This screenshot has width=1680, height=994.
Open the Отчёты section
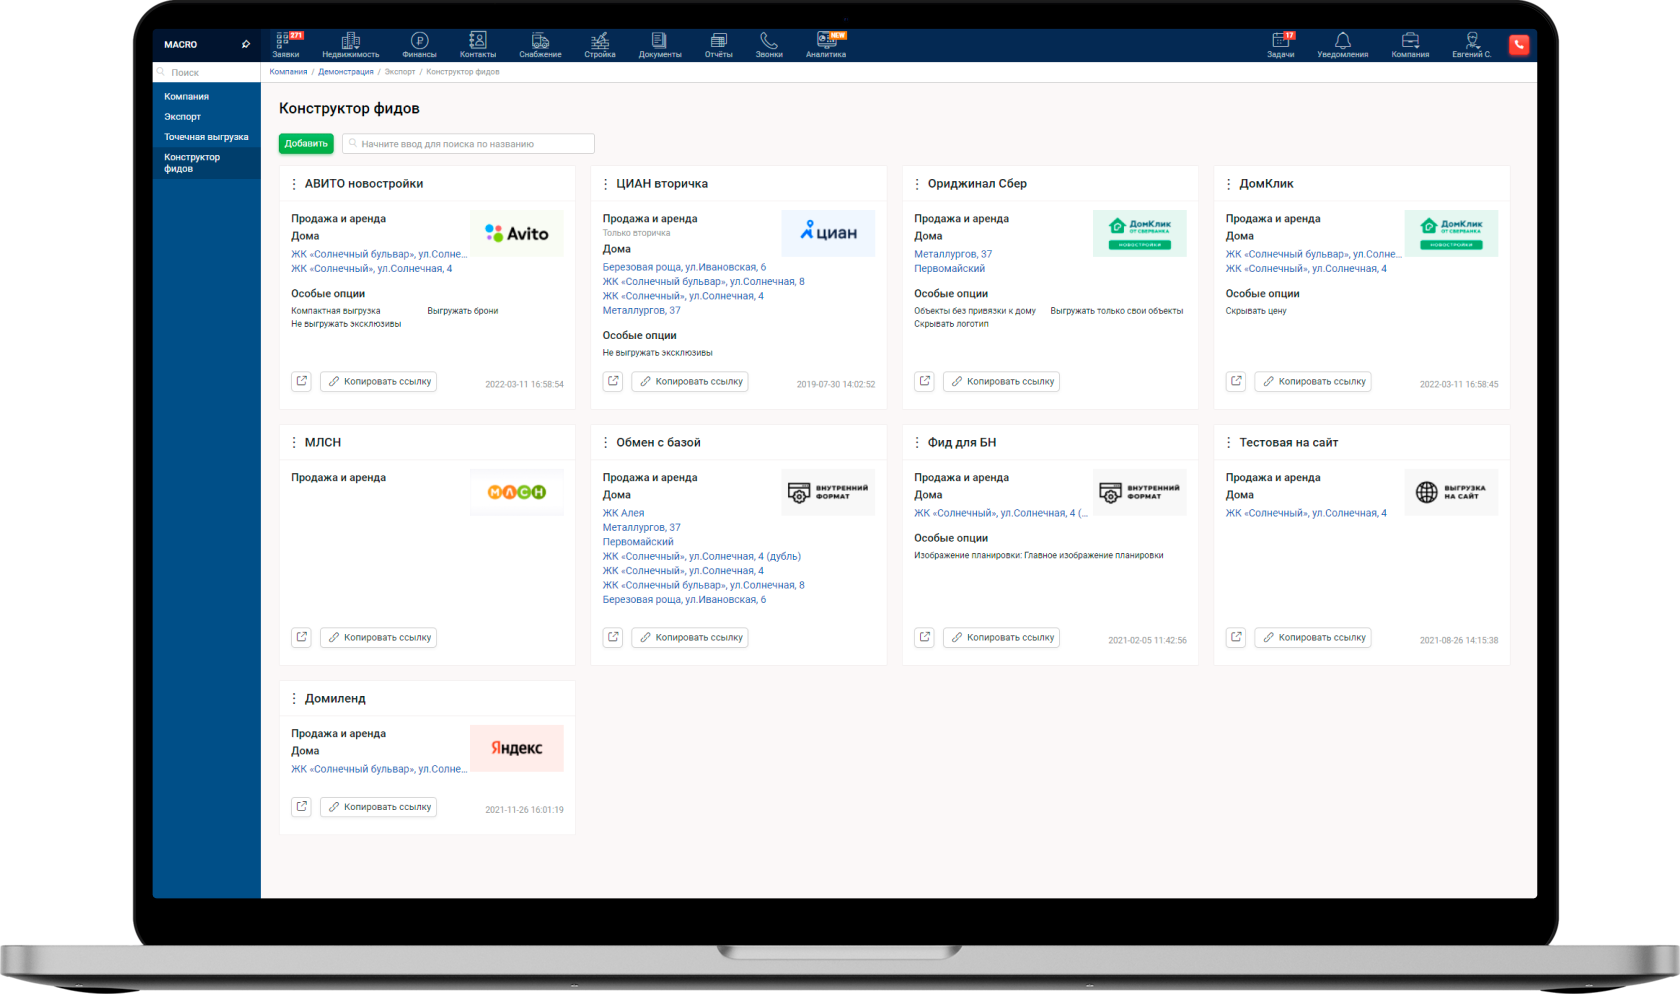719,45
